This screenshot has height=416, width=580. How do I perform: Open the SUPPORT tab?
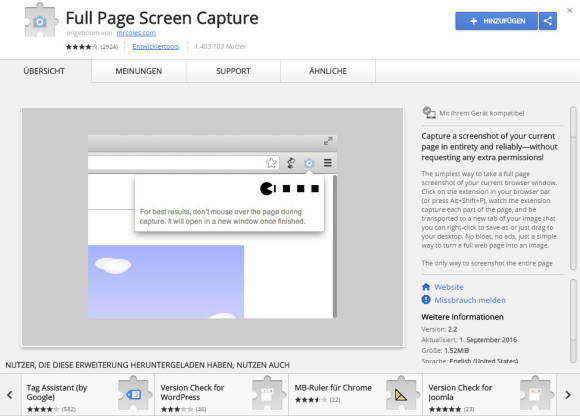coord(233,71)
